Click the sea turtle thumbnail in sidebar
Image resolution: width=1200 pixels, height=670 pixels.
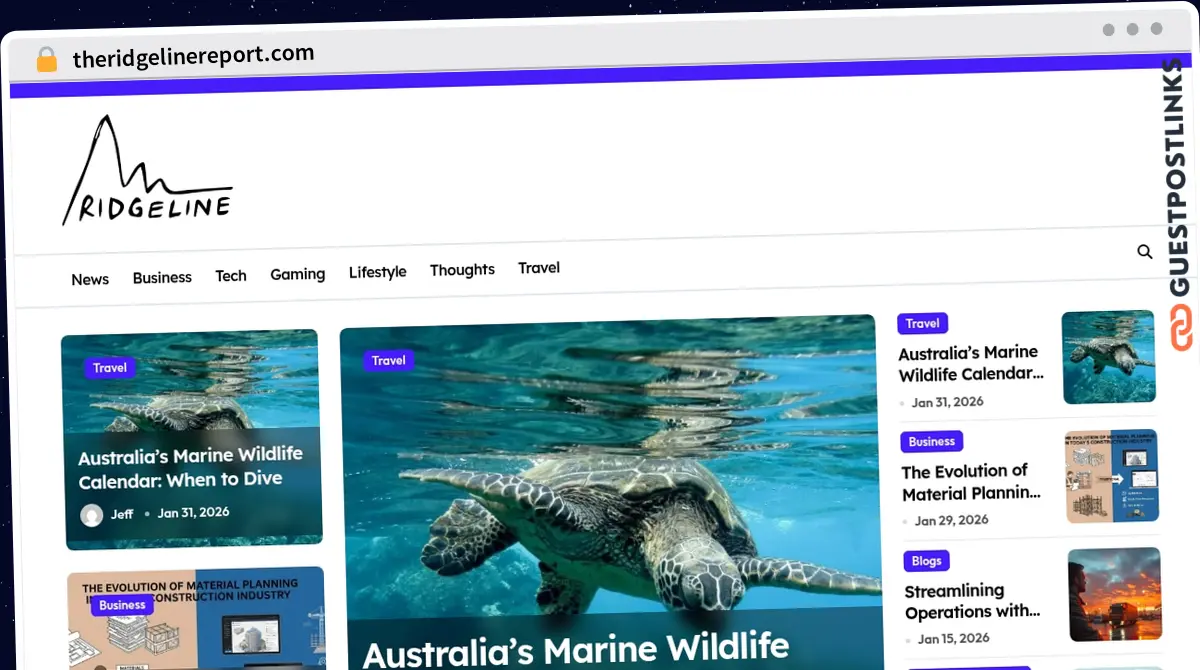(x=1108, y=357)
